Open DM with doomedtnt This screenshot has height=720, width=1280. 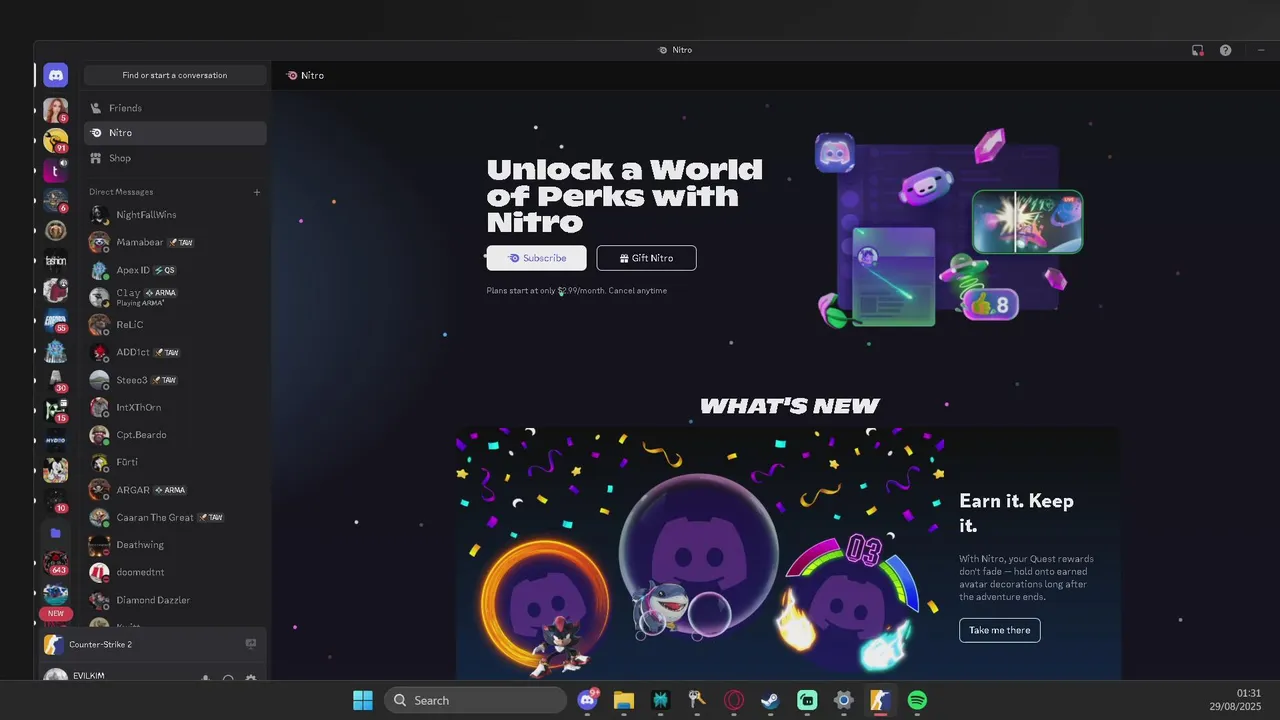[175, 572]
